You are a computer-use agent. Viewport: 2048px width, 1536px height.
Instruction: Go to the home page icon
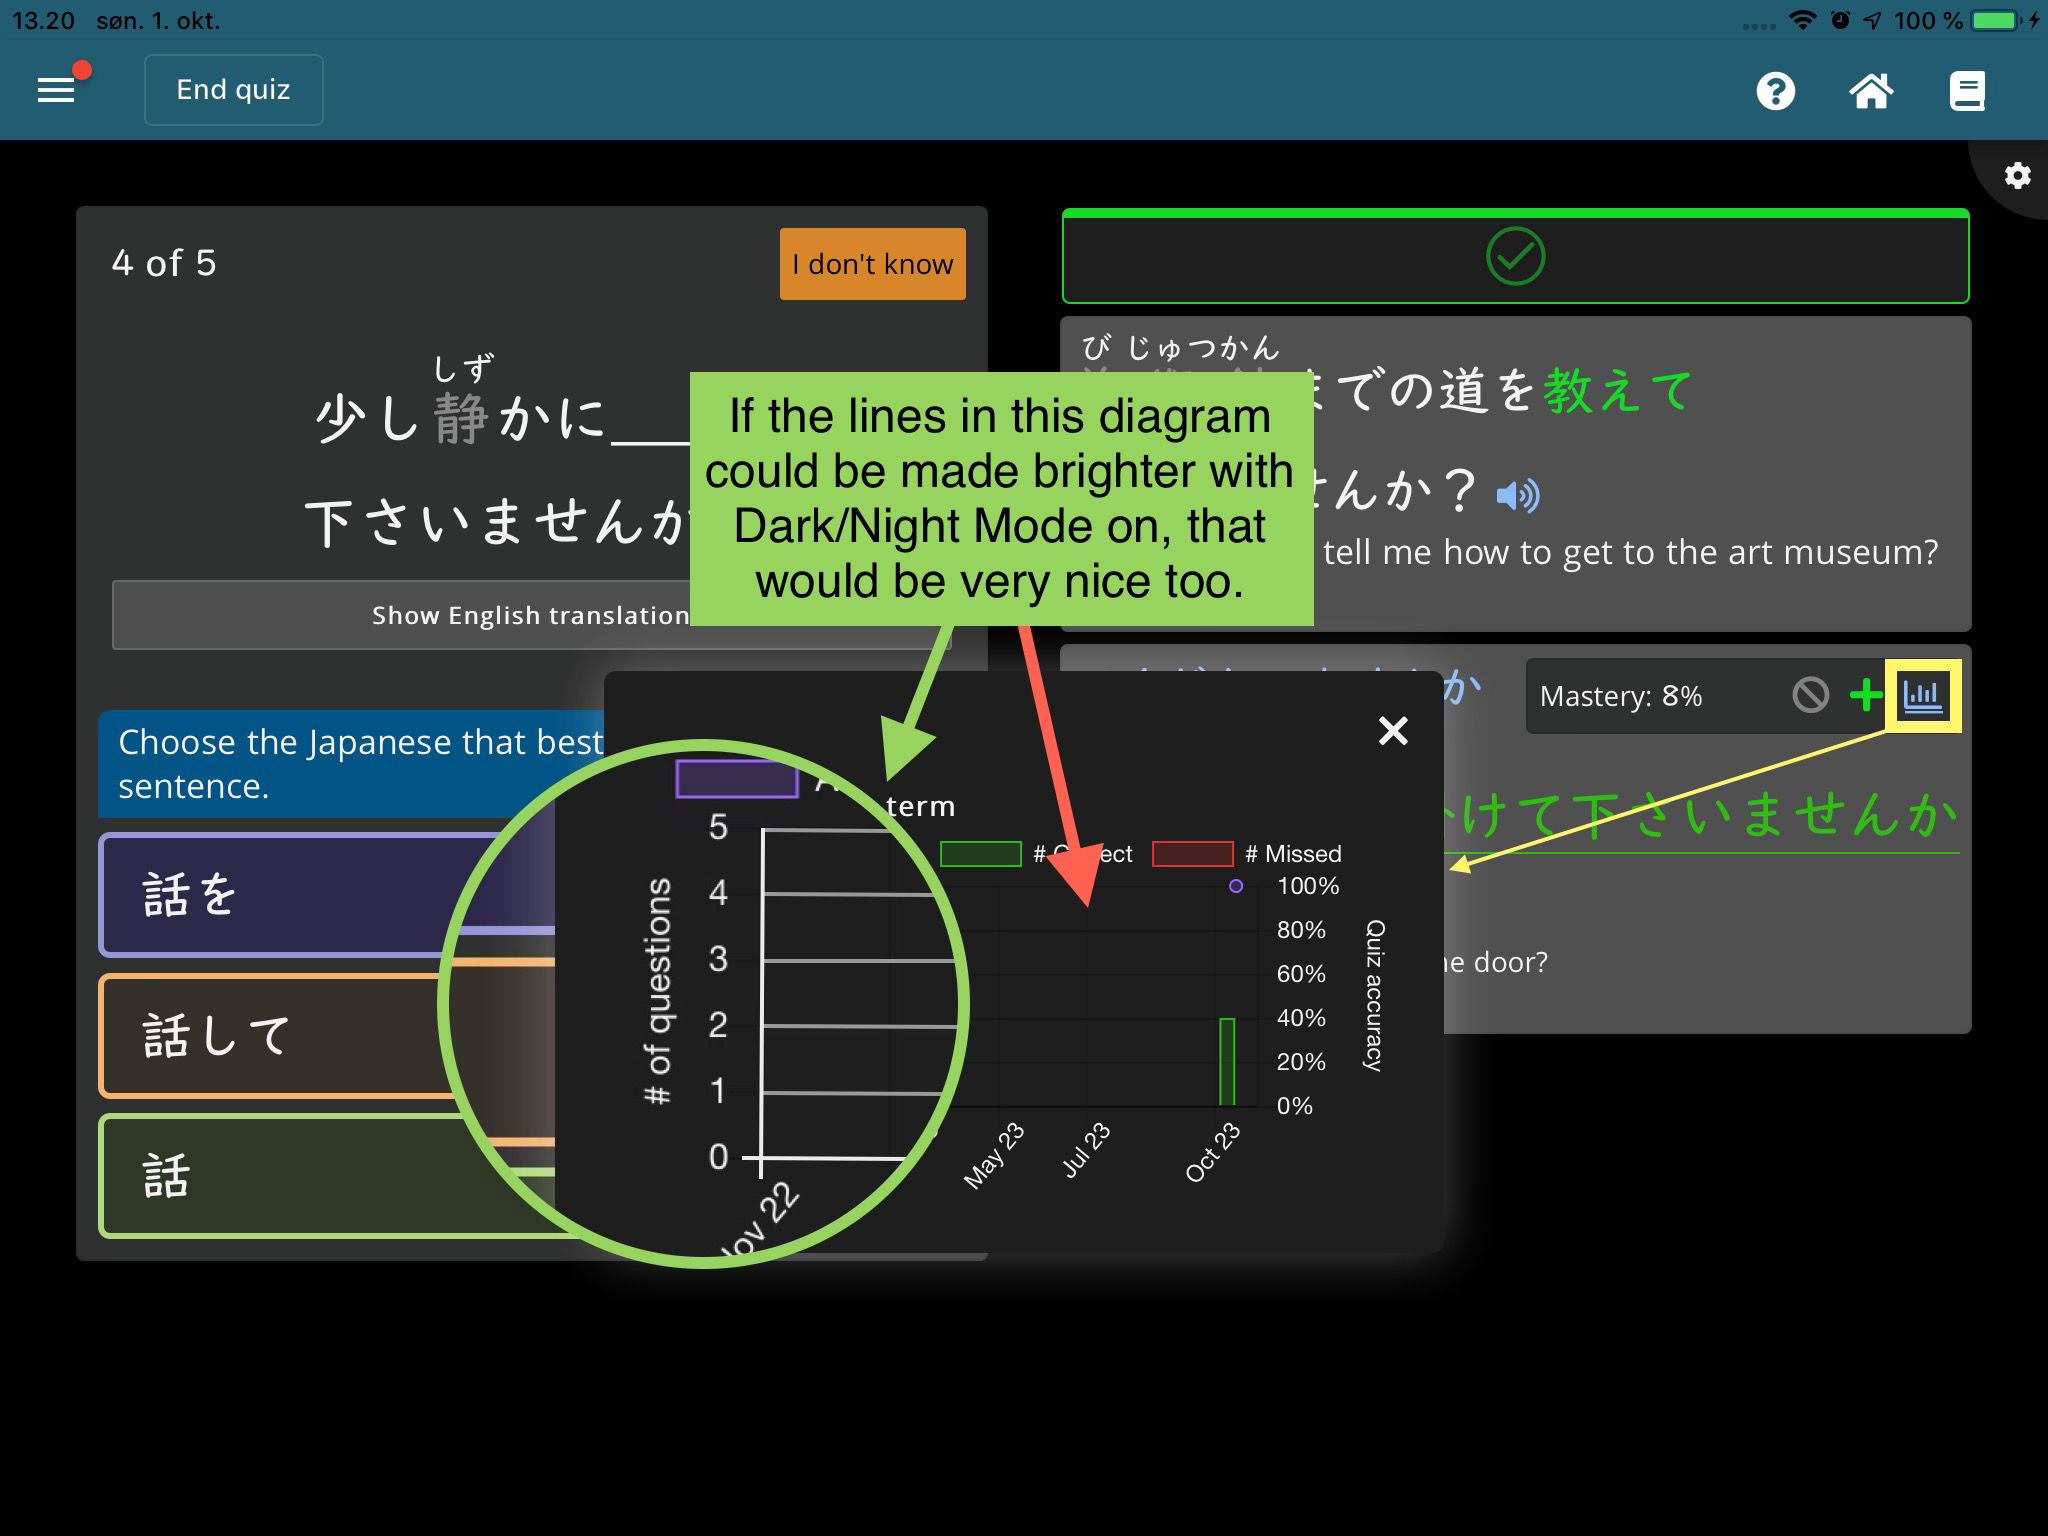[x=1870, y=91]
